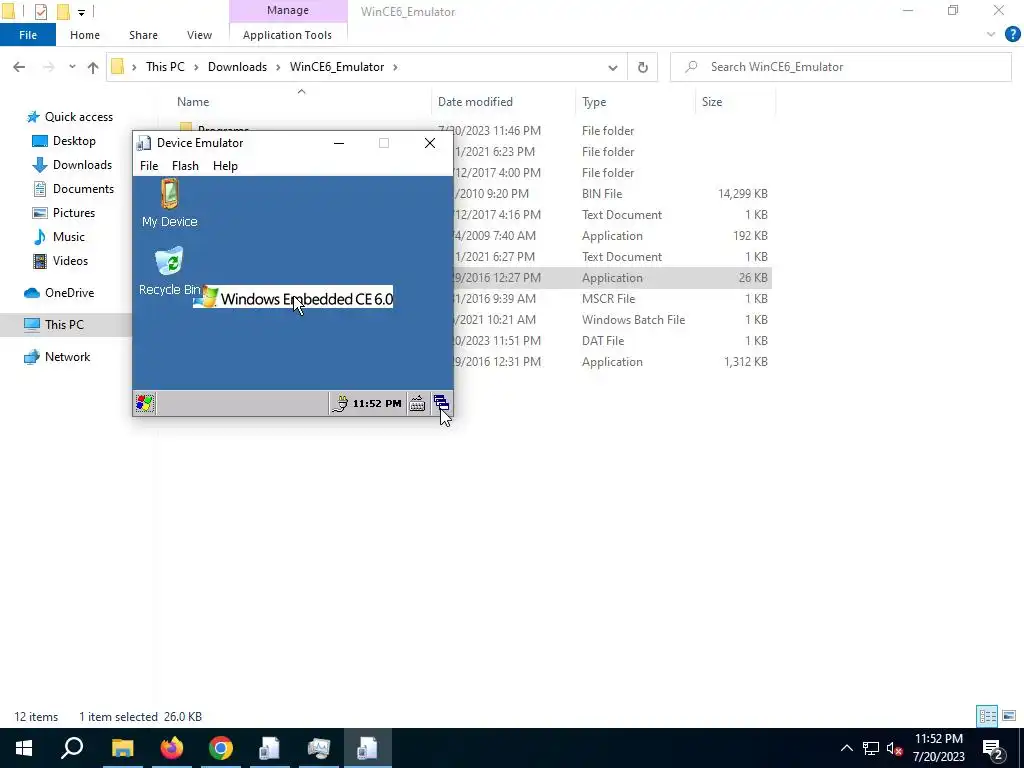The height and width of the screenshot is (768, 1024).
Task: Open the Windows CE Start button
Action: point(144,403)
